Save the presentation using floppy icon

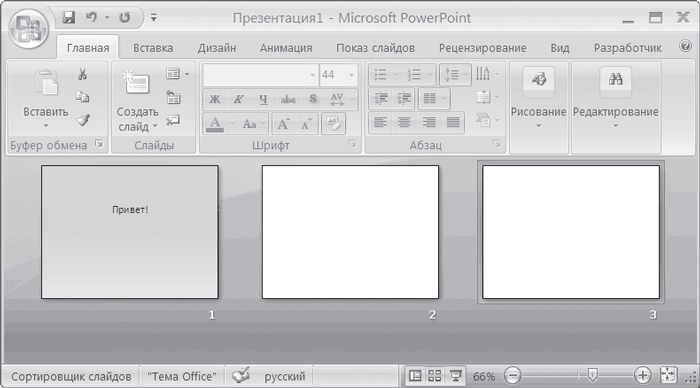click(x=69, y=18)
